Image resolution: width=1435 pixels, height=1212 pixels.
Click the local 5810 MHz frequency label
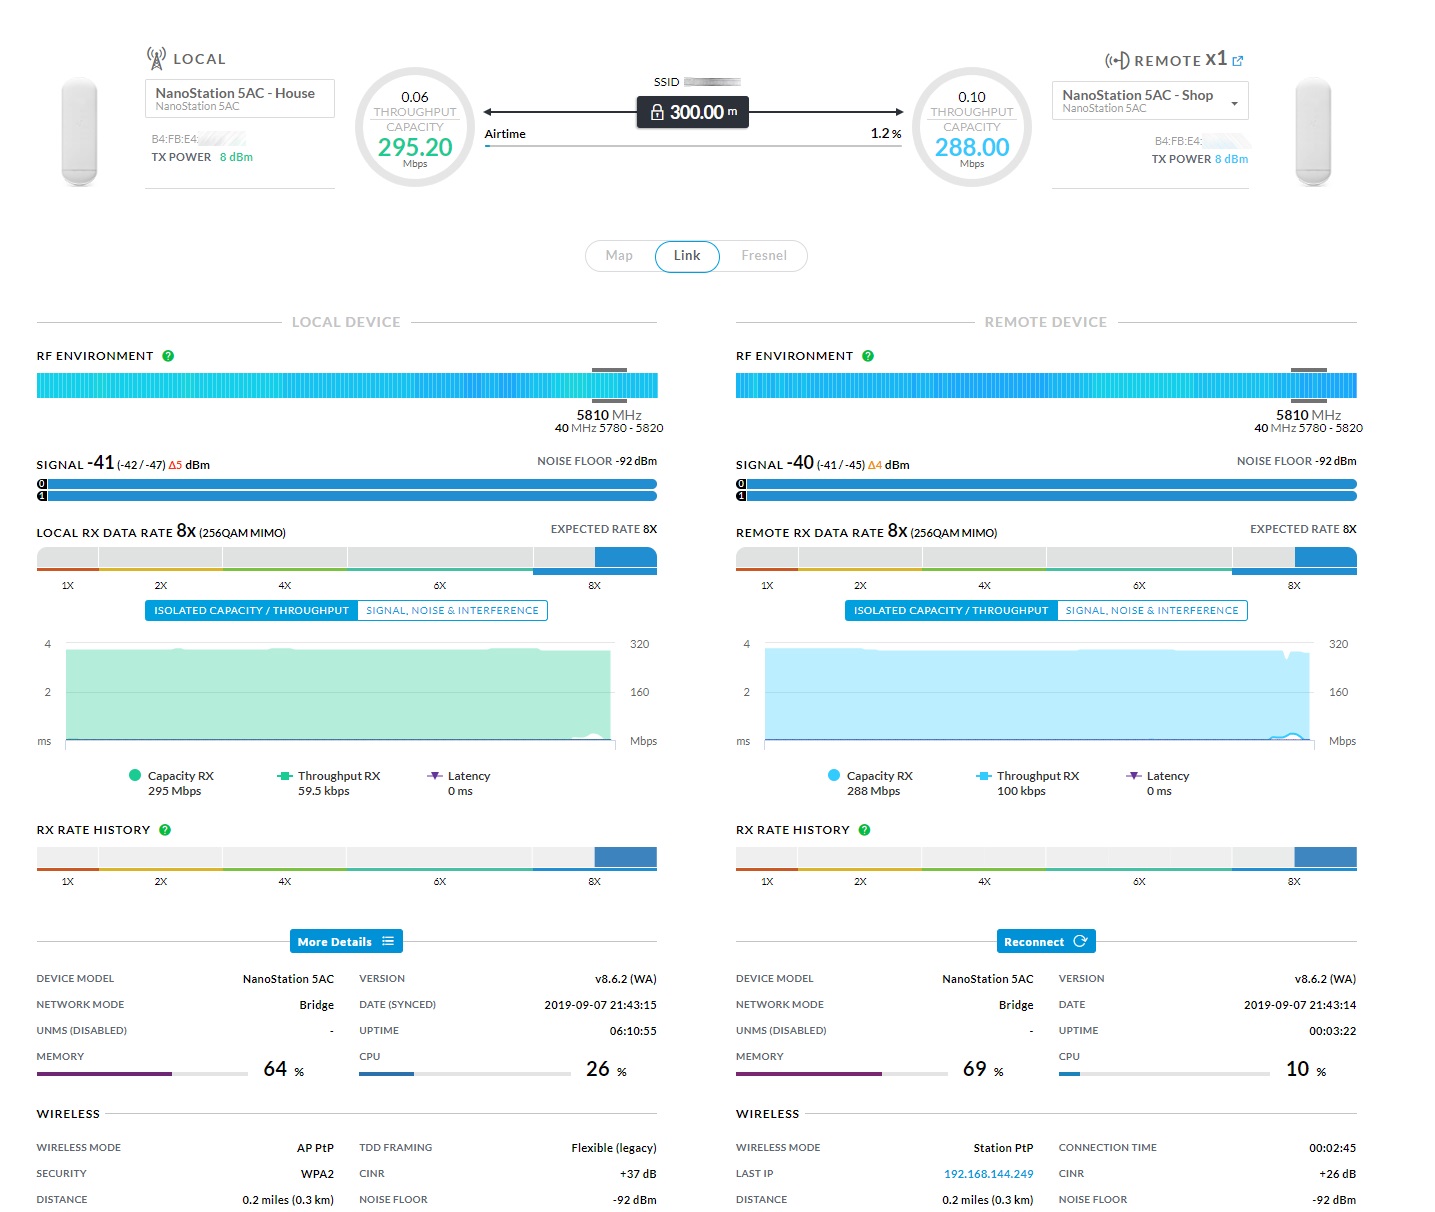point(609,415)
